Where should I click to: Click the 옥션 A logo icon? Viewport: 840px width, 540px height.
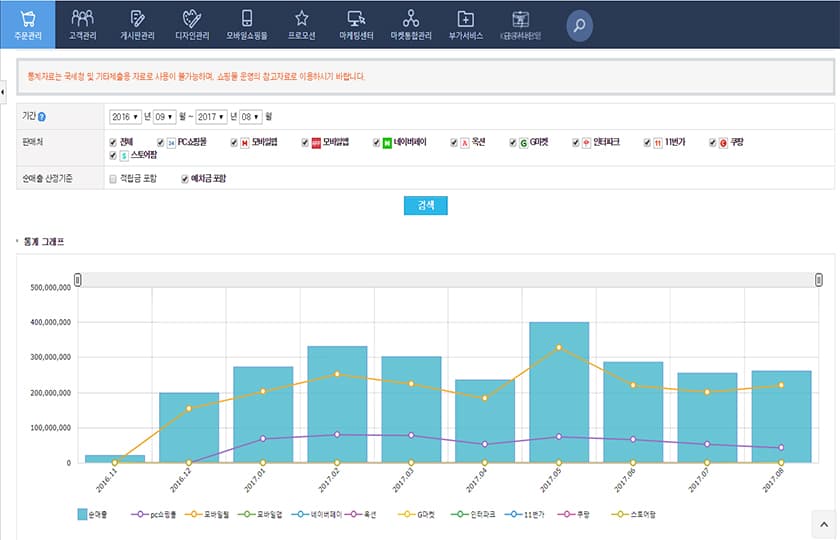click(x=464, y=142)
